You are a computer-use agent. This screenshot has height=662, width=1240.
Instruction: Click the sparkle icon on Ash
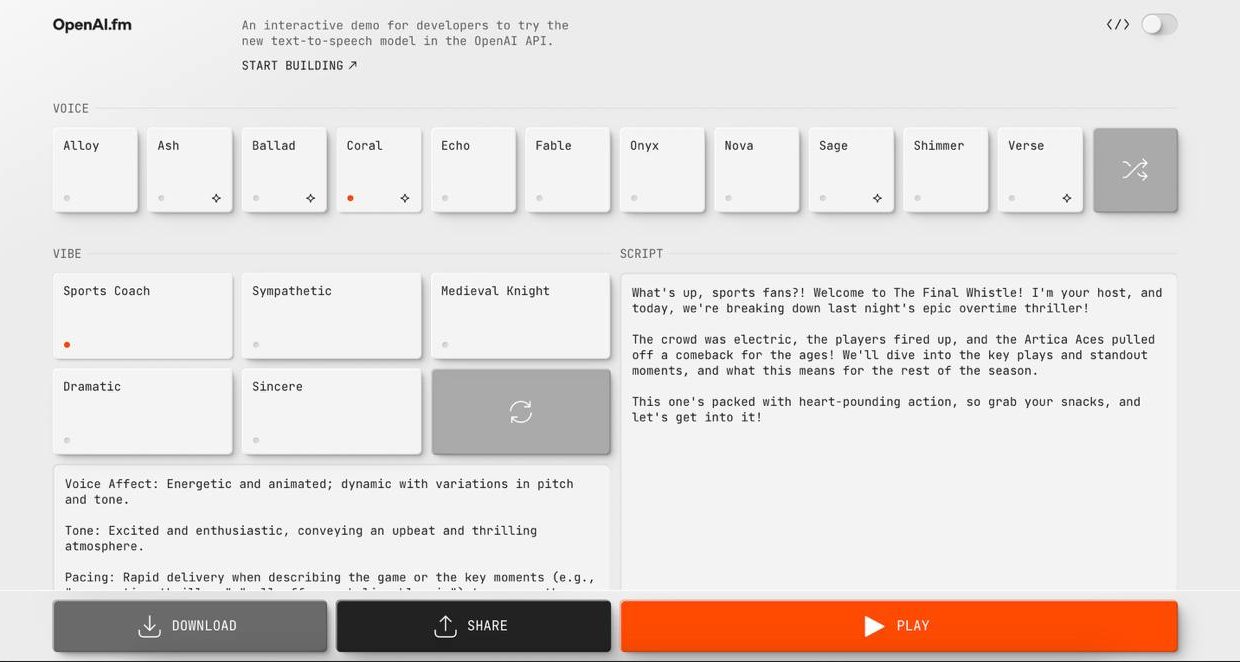(x=216, y=198)
